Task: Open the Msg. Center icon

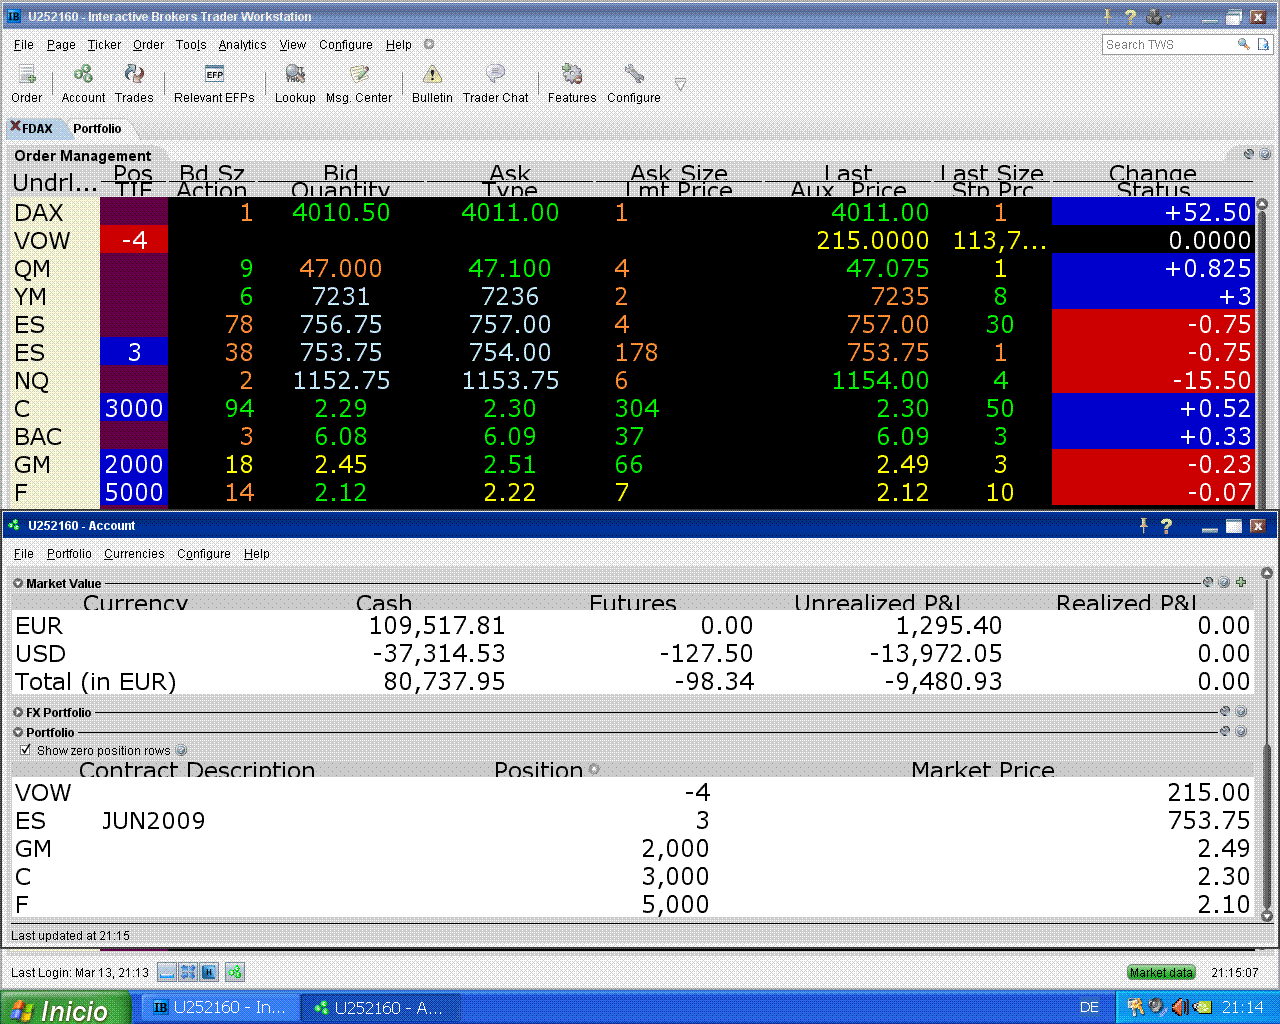Action: (x=359, y=75)
